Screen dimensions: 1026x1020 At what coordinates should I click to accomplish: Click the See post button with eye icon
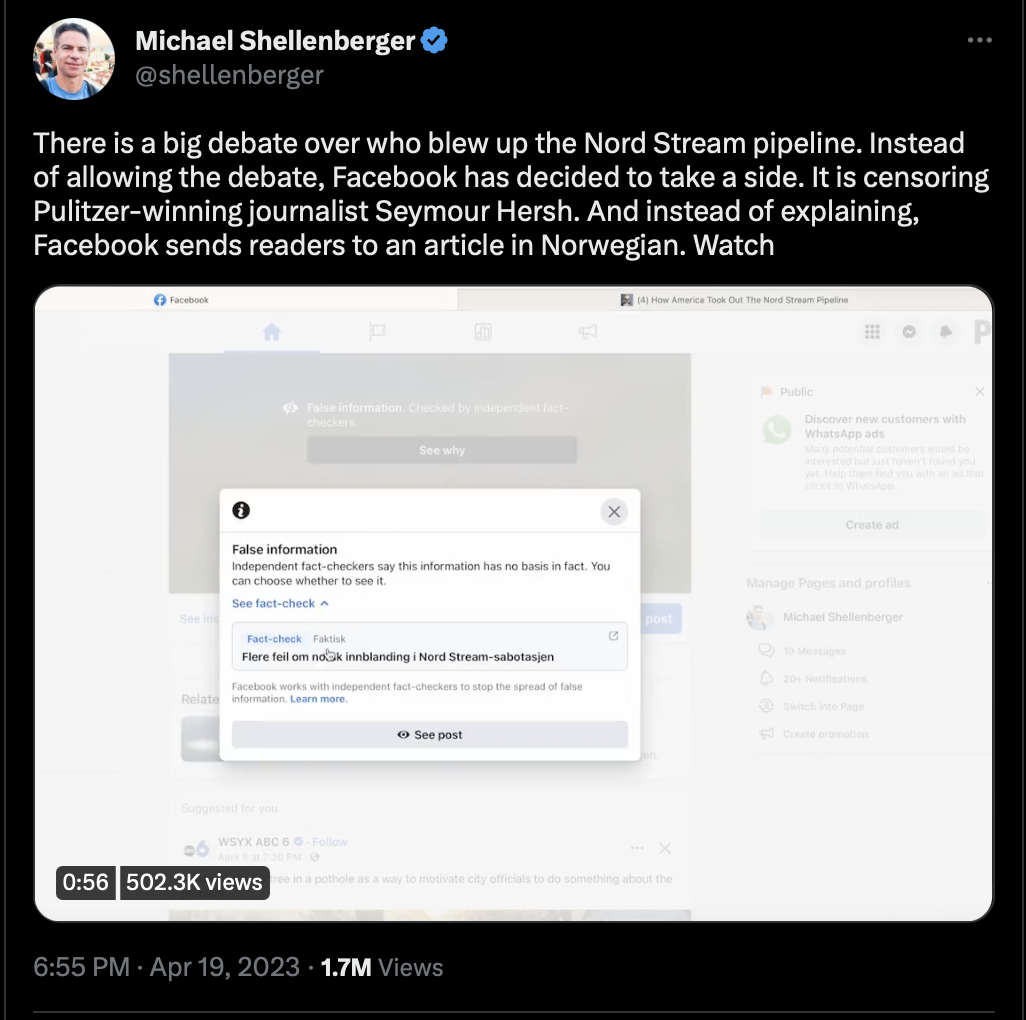point(430,735)
